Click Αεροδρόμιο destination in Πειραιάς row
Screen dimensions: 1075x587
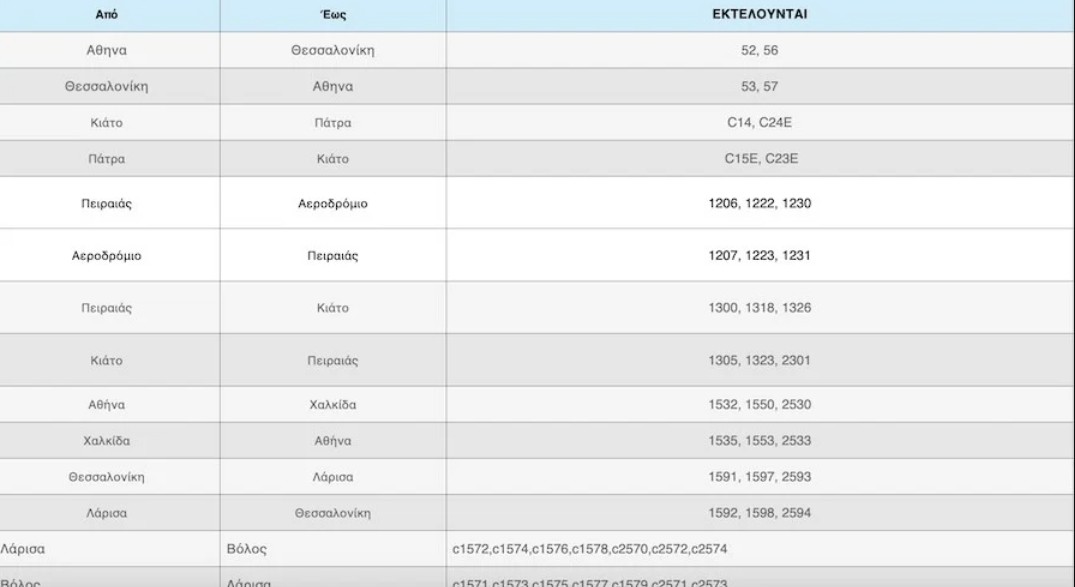click(x=333, y=203)
